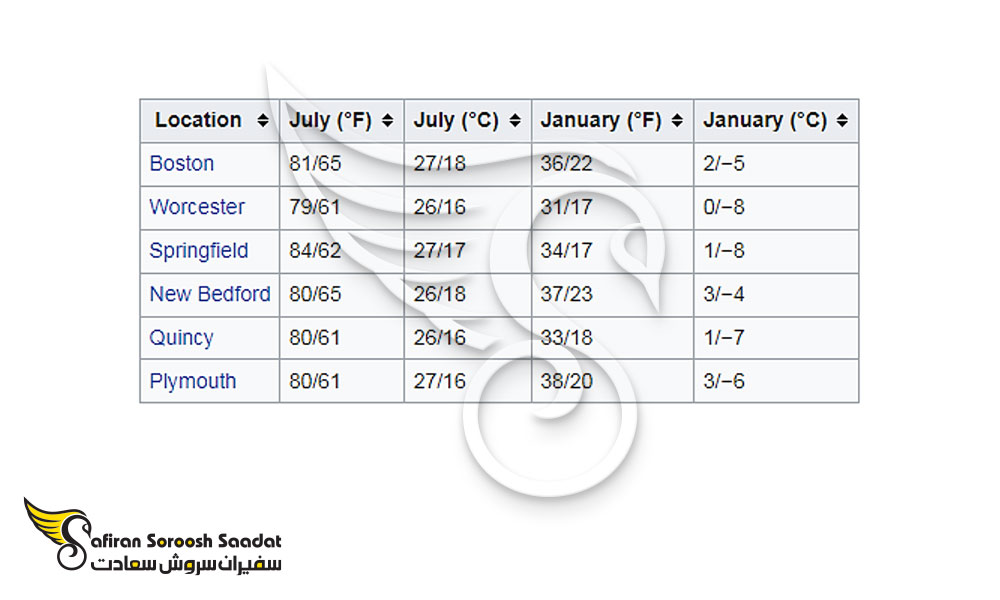Open the Boston link
Viewport: 1000px width, 600px height.
(181, 164)
